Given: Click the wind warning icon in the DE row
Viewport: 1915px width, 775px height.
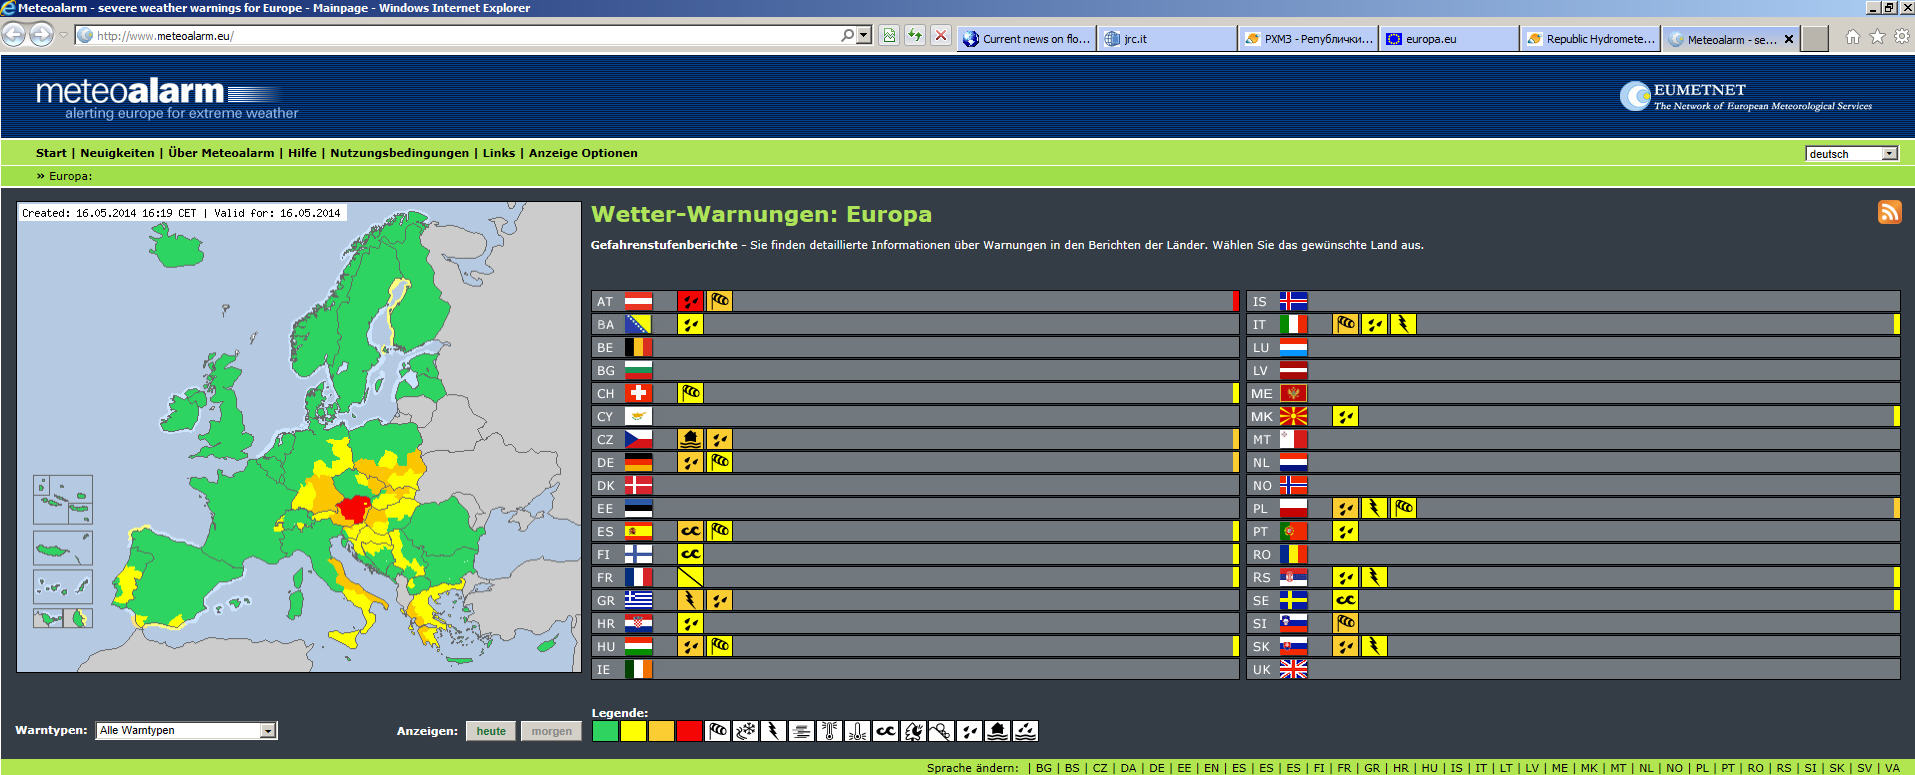Looking at the screenshot, I should coord(719,462).
